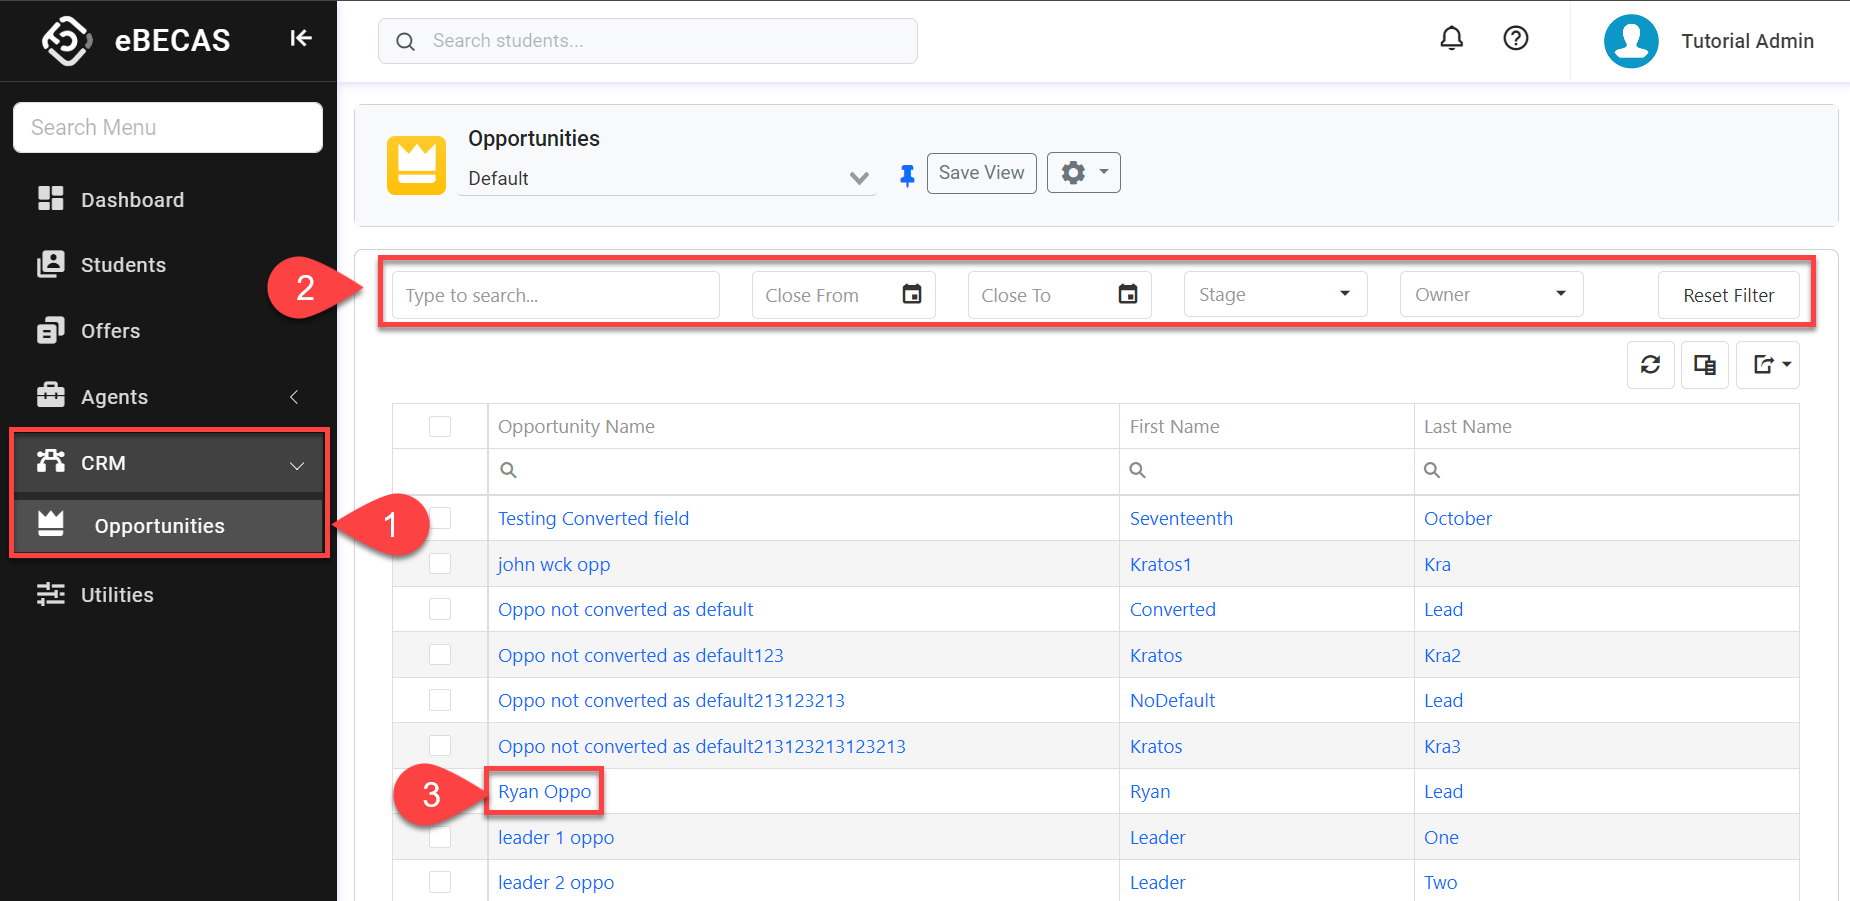Click Last Name column filter search icon

1432,470
